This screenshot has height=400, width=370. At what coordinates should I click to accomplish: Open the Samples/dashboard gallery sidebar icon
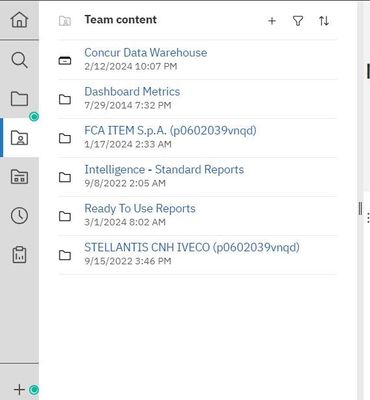point(19,177)
